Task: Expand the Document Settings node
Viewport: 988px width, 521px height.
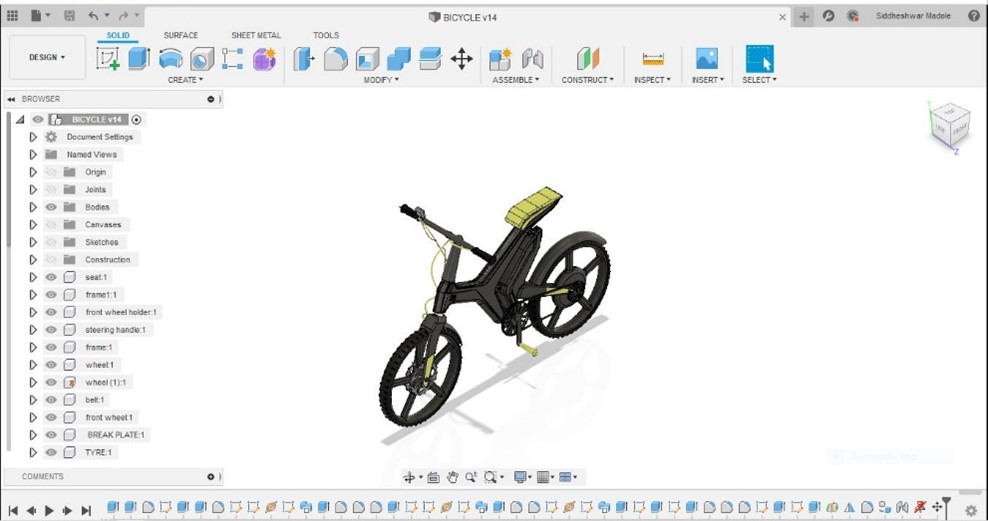Action: [33, 137]
